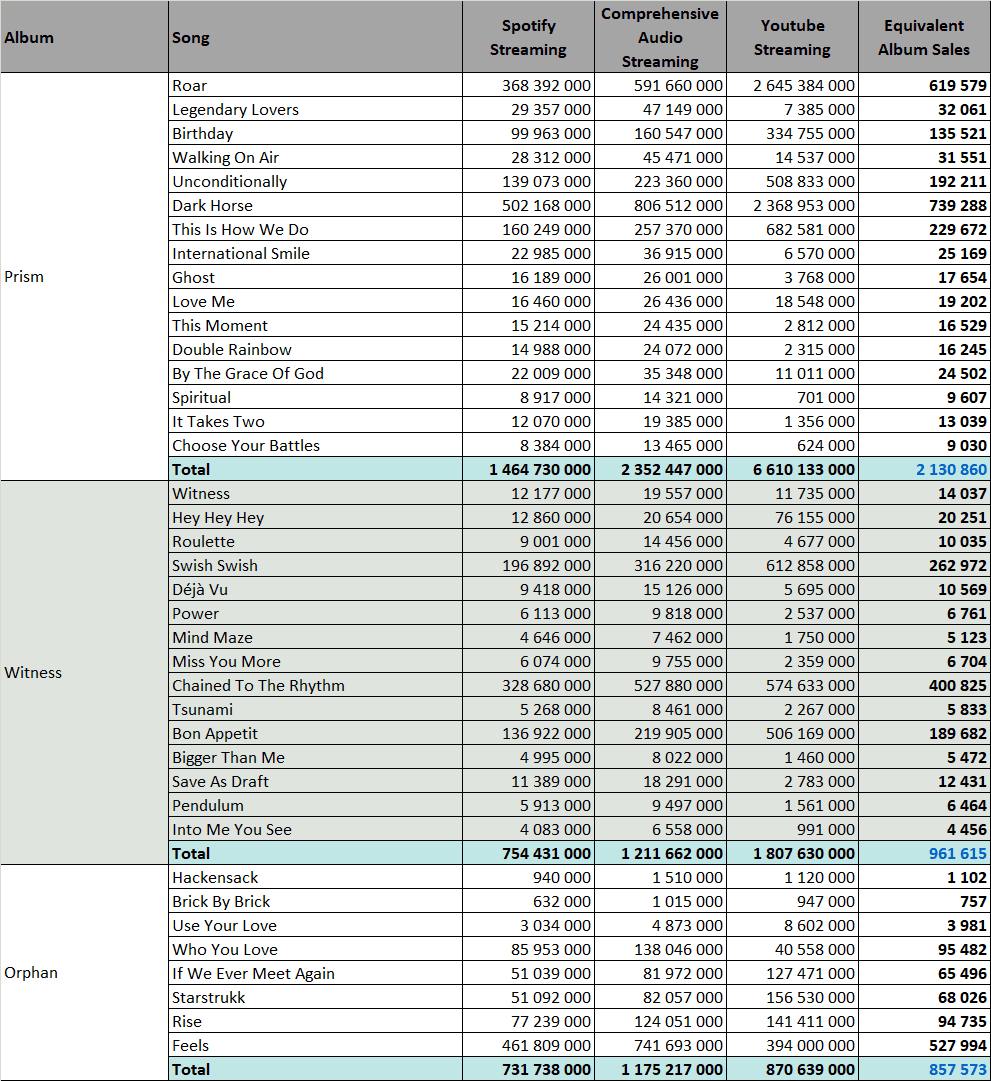This screenshot has height=1081, width=991.
Task: Click the Witness song name cell
Action: pos(315,493)
